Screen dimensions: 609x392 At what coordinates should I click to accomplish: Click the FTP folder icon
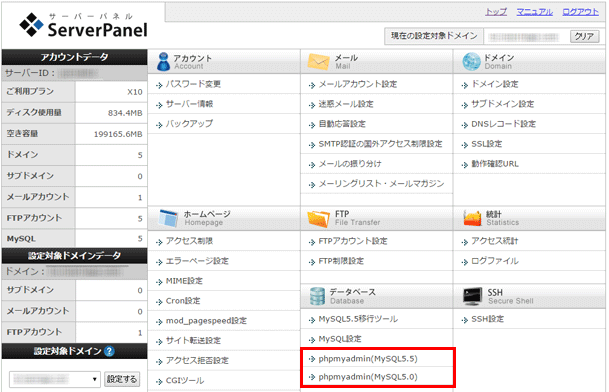pos(318,218)
